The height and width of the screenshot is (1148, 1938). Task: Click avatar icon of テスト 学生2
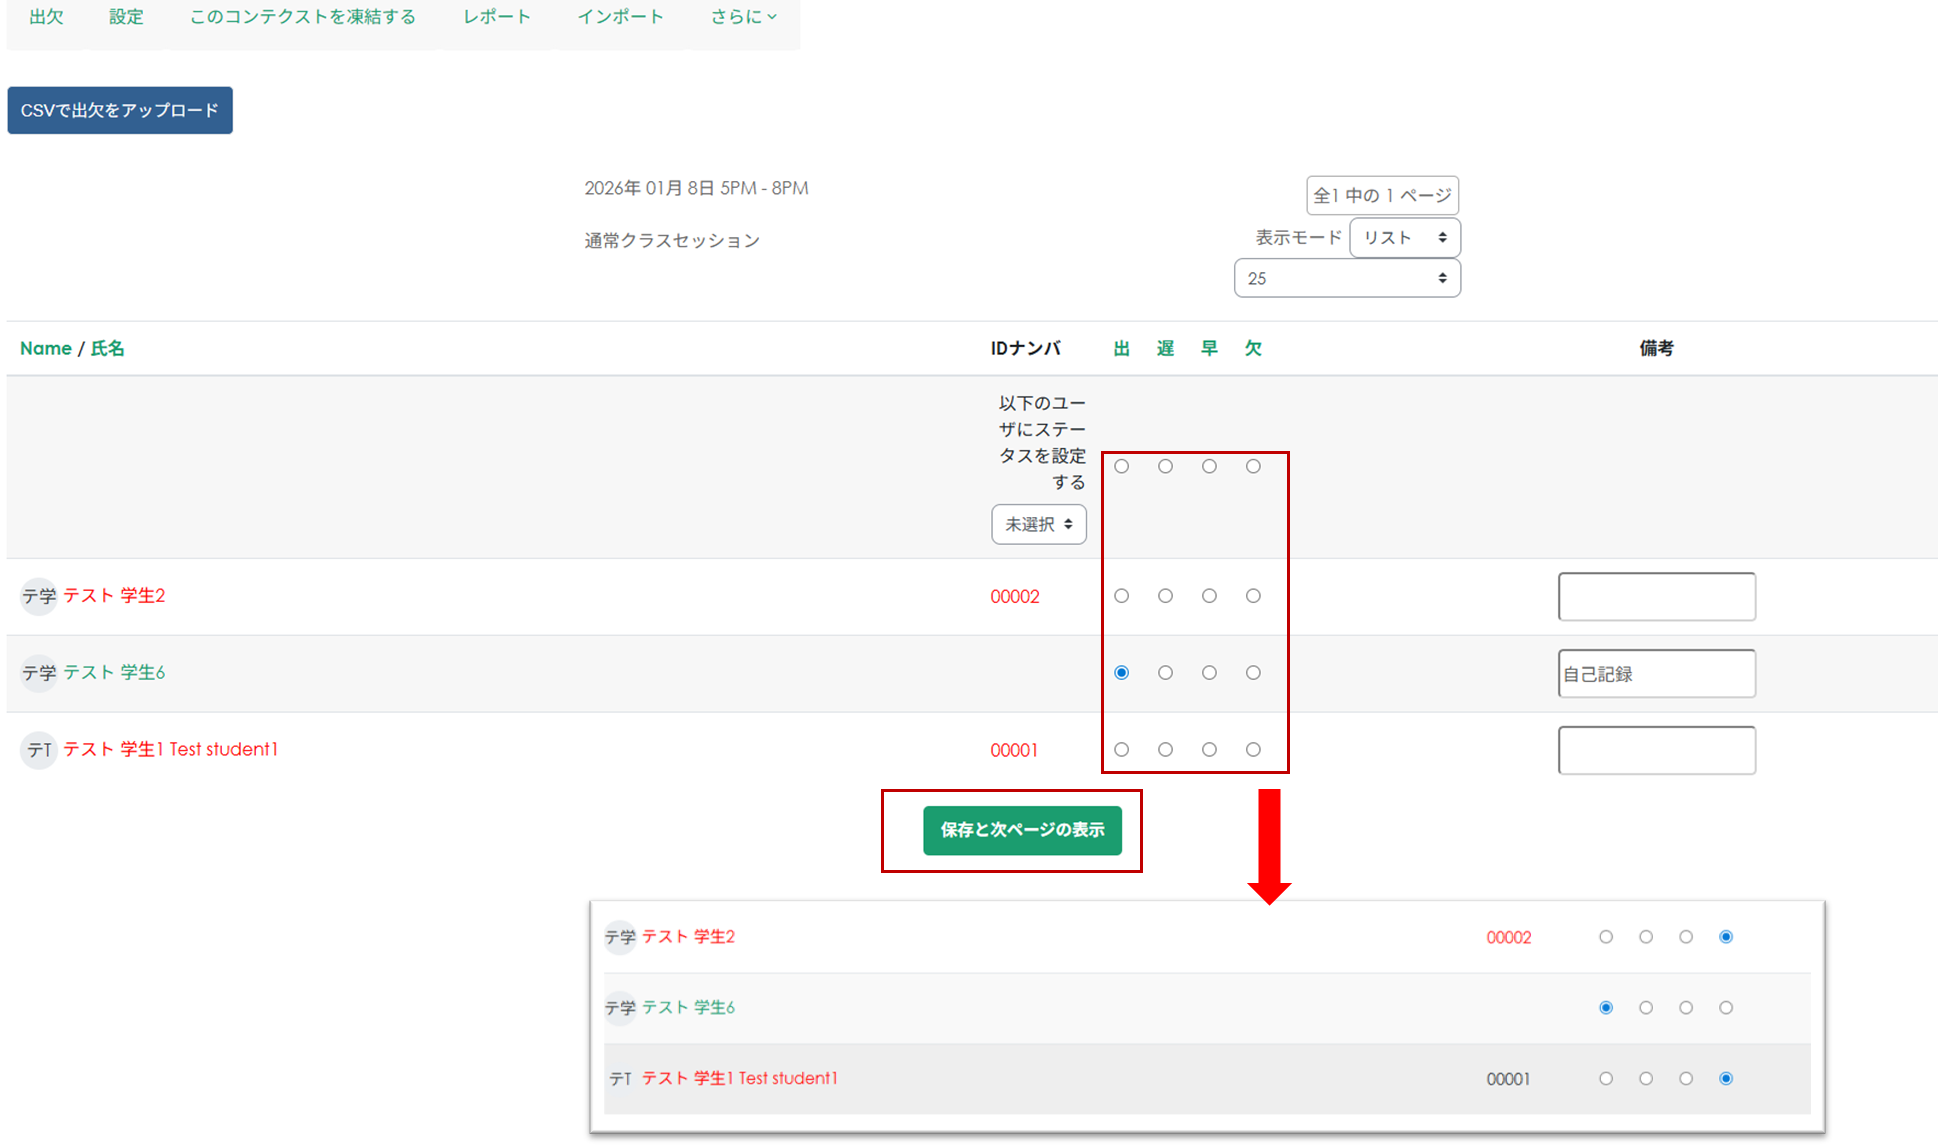coord(39,596)
